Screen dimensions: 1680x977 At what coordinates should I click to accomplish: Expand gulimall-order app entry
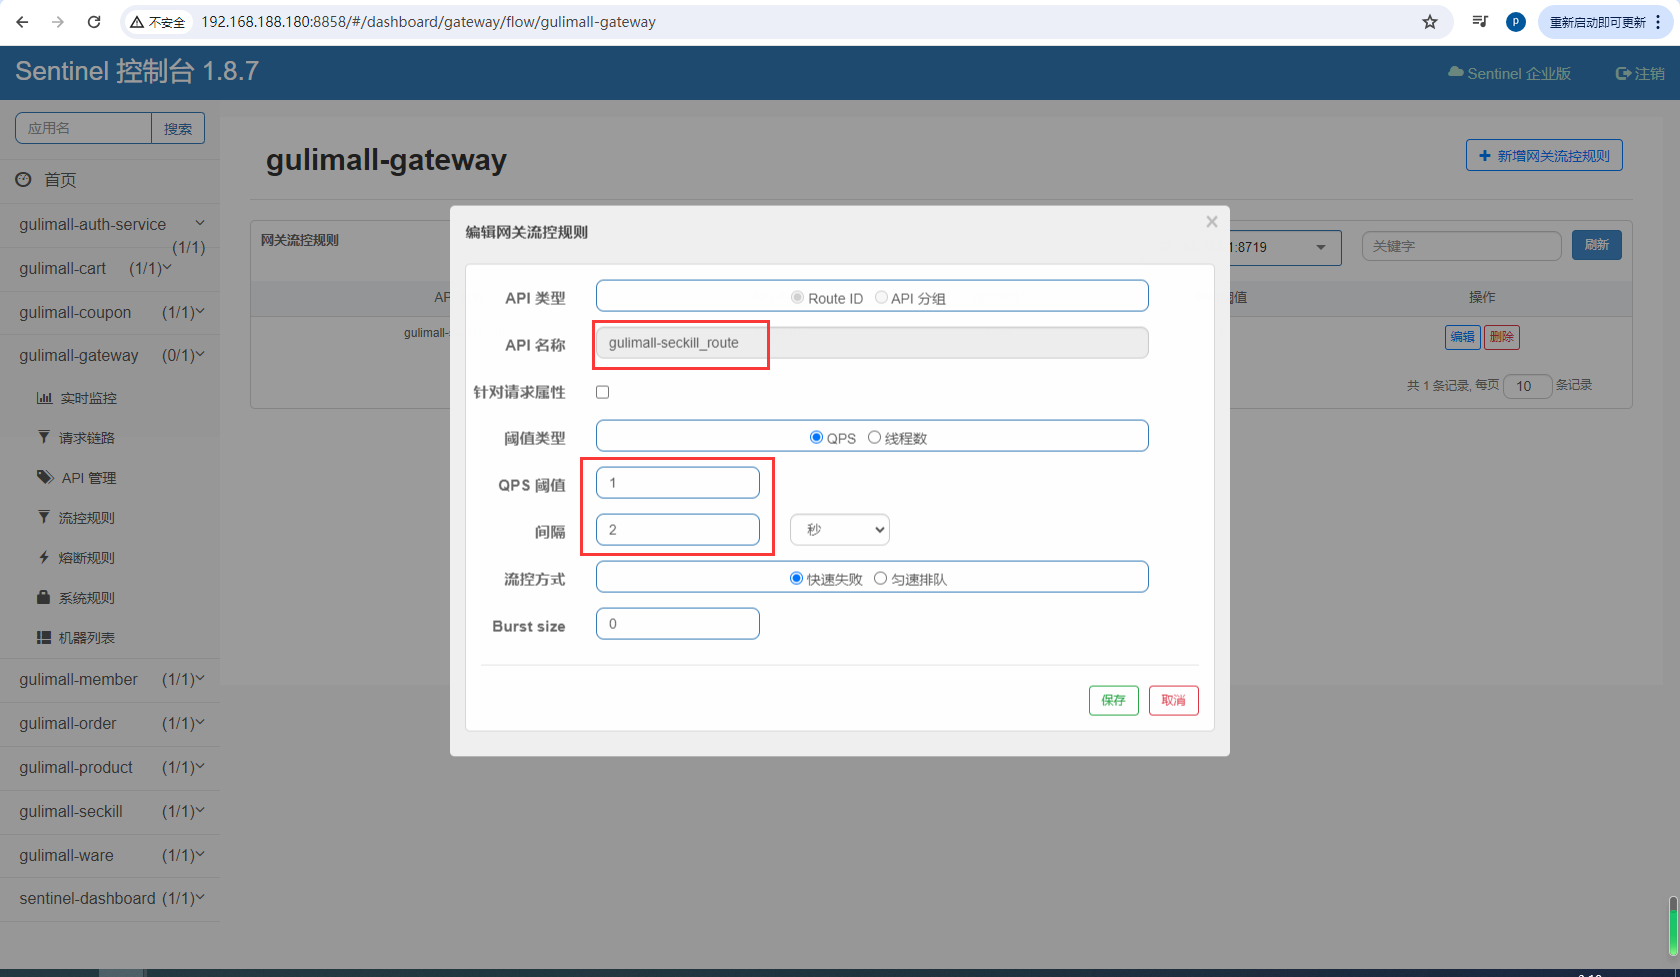point(110,723)
